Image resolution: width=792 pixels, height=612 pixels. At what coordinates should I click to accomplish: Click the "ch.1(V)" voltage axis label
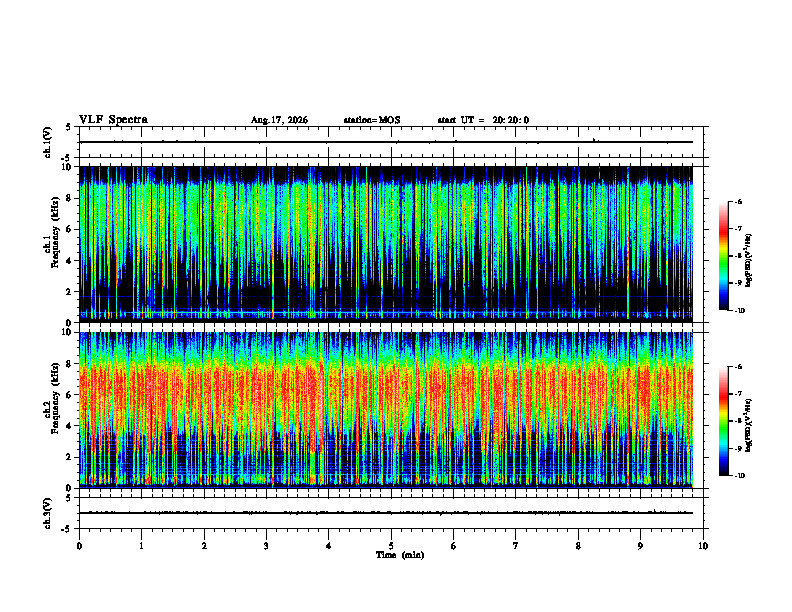point(47,142)
